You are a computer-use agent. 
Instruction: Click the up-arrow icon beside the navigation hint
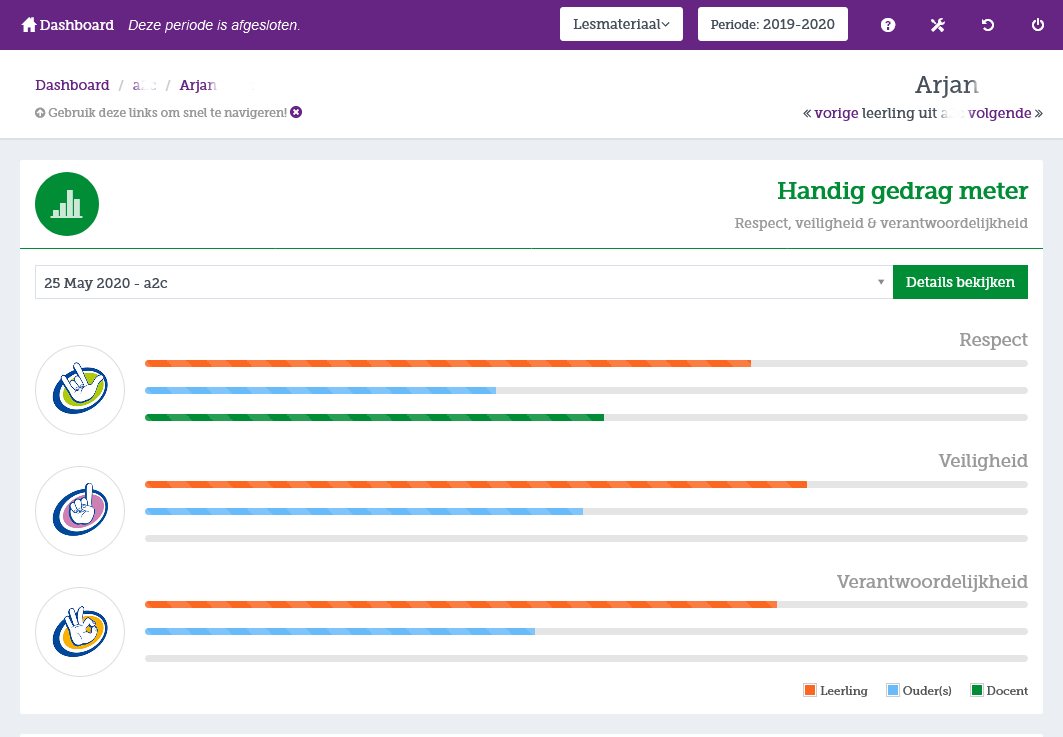point(40,113)
